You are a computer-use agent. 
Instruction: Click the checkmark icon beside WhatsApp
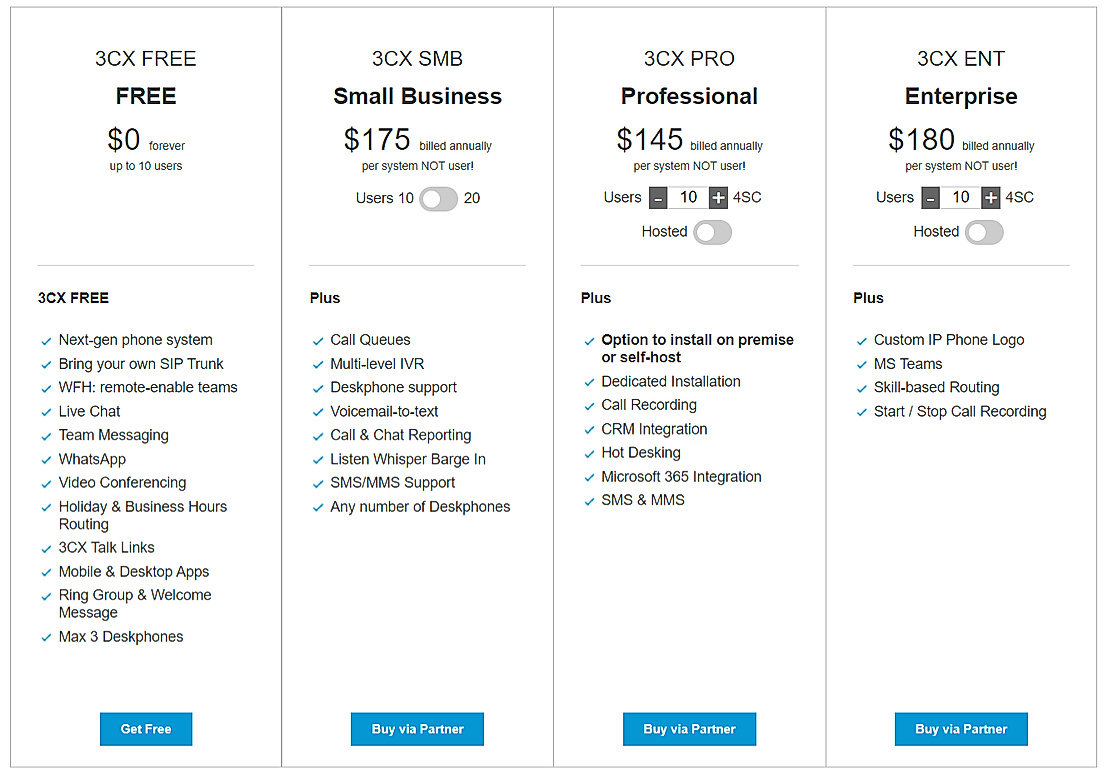click(x=45, y=459)
